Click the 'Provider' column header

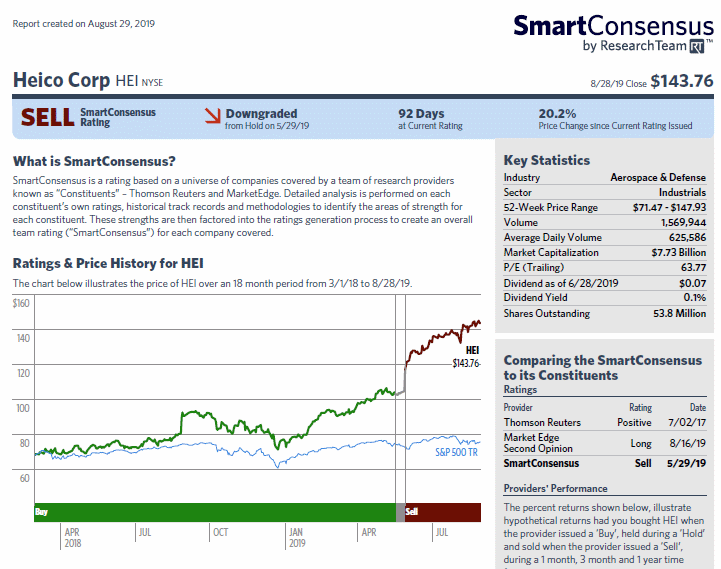518,408
